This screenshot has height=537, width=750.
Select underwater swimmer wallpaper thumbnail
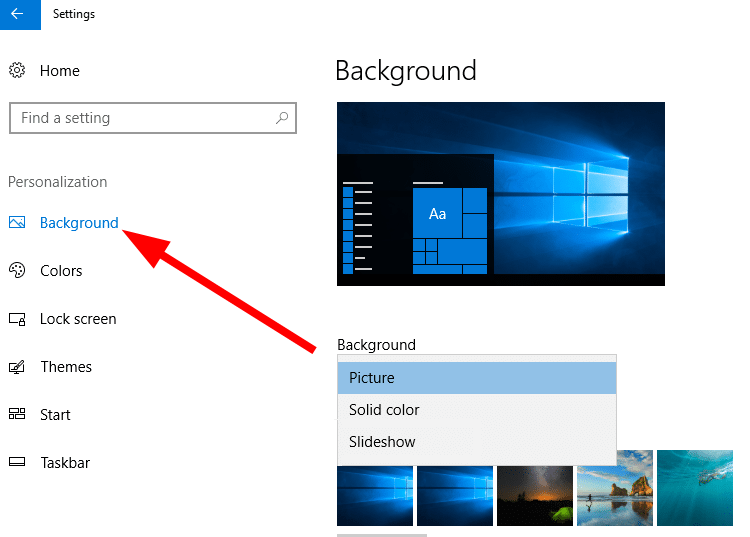click(x=695, y=488)
